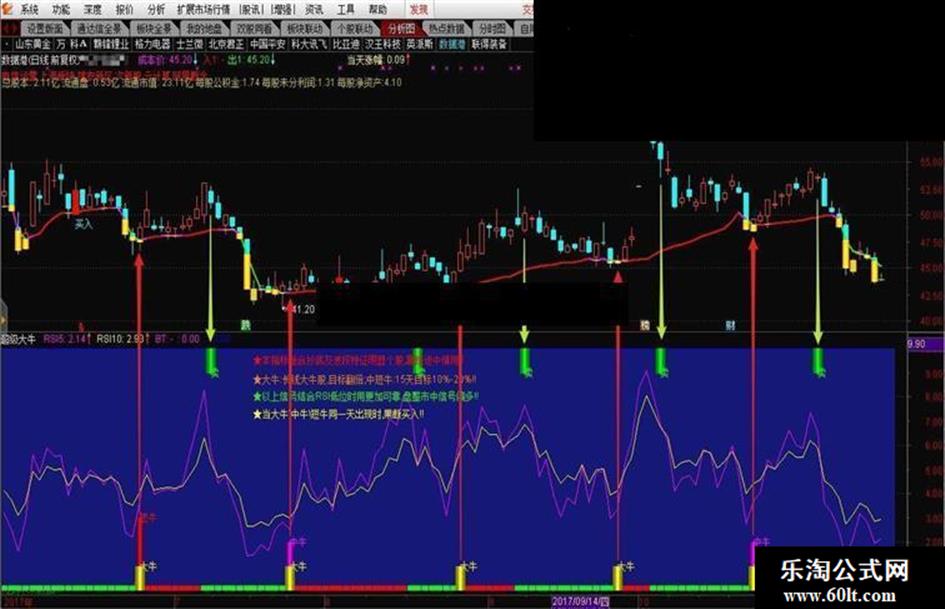Select stock 联得装备 in the stock bar
Image resolution: width=945 pixels, height=609 pixels.
[489, 44]
